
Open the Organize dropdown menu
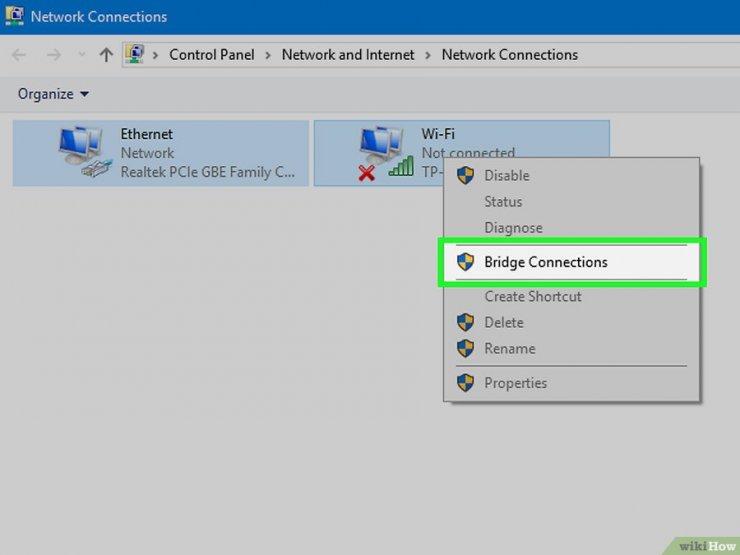[53, 94]
